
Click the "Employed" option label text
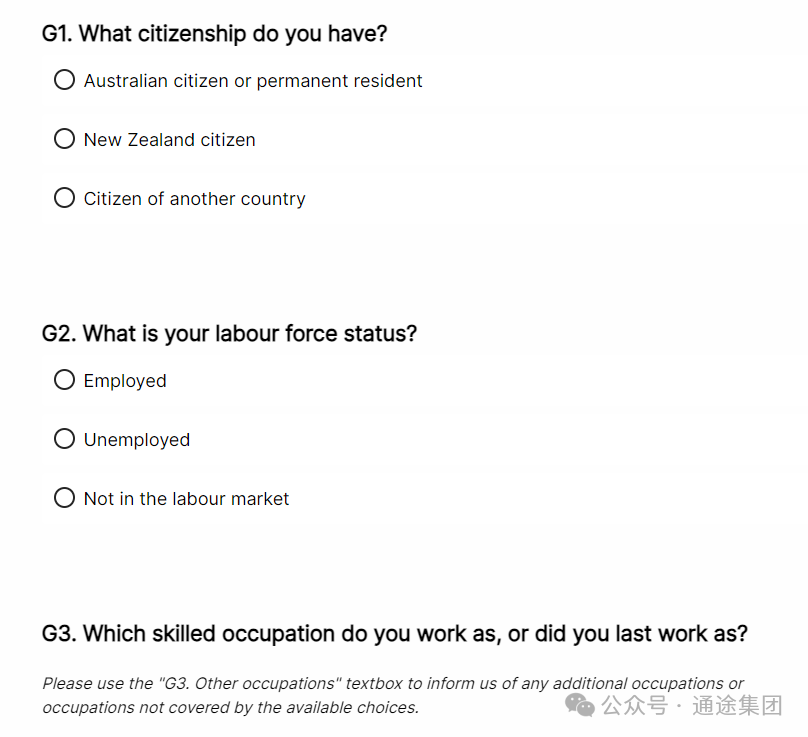125,381
